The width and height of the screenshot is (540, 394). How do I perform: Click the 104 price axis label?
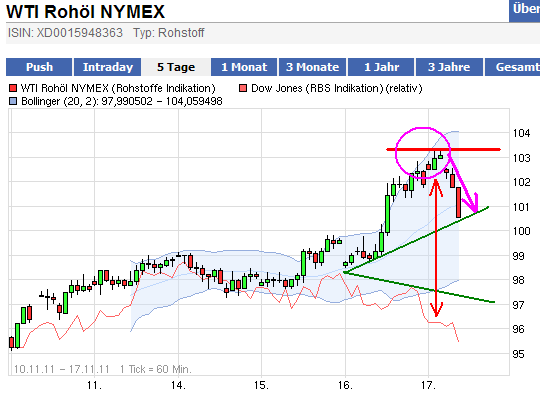tap(521, 133)
